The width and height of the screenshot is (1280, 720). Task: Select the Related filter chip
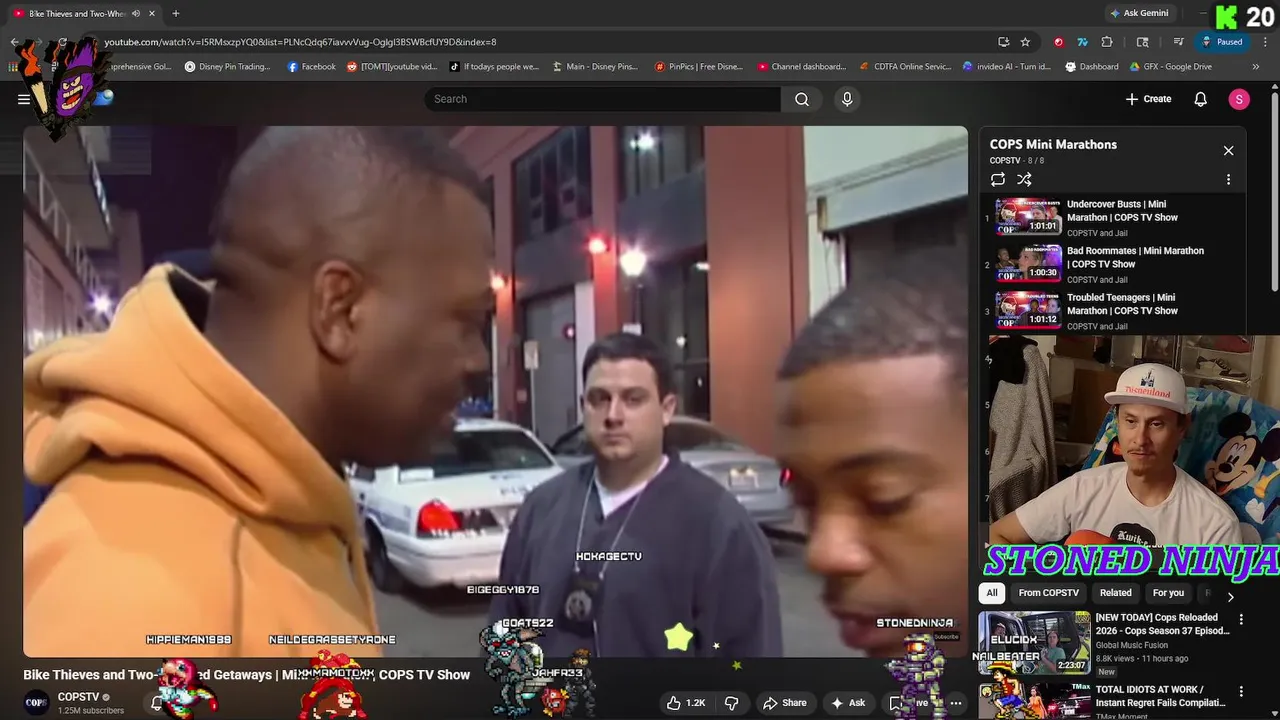point(1116,593)
